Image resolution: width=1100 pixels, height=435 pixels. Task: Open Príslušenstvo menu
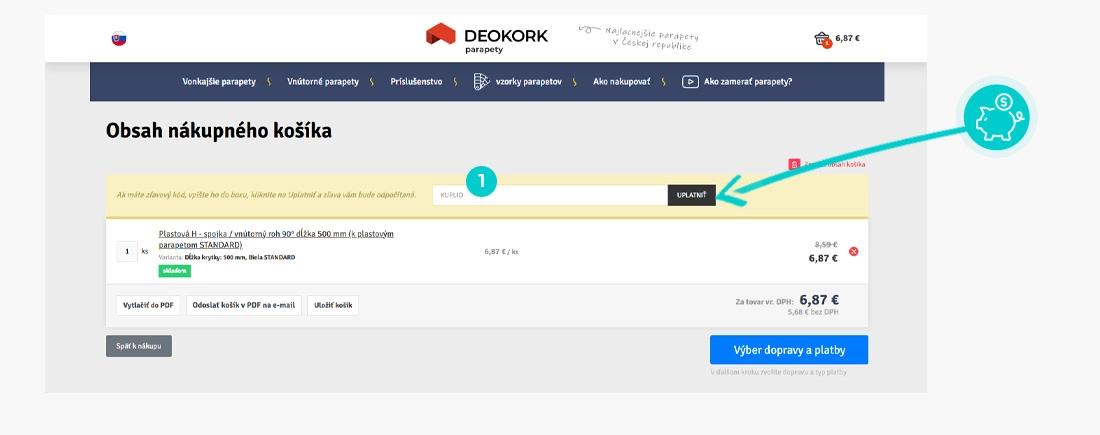coord(416,81)
